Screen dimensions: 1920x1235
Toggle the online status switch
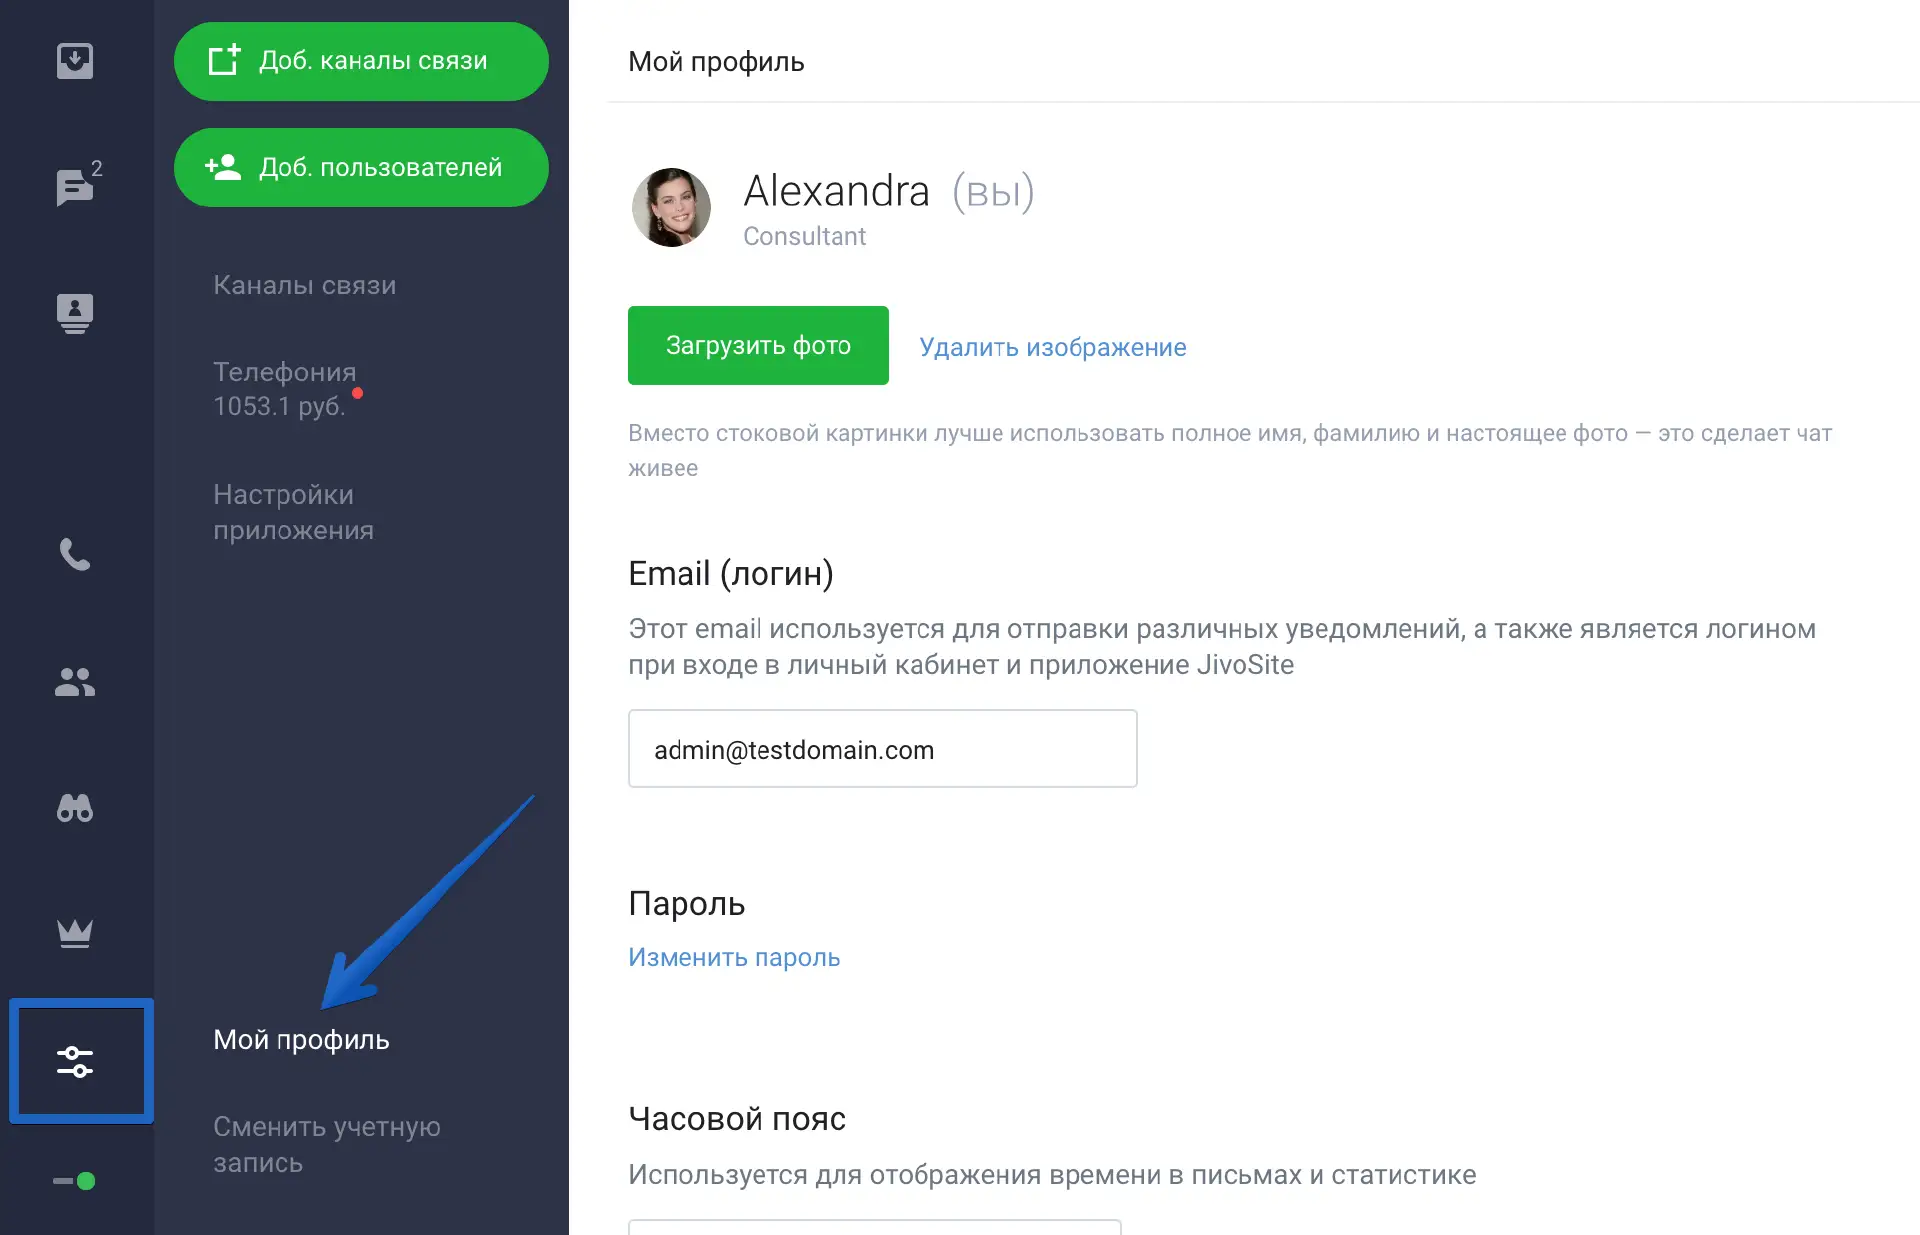click(75, 1181)
